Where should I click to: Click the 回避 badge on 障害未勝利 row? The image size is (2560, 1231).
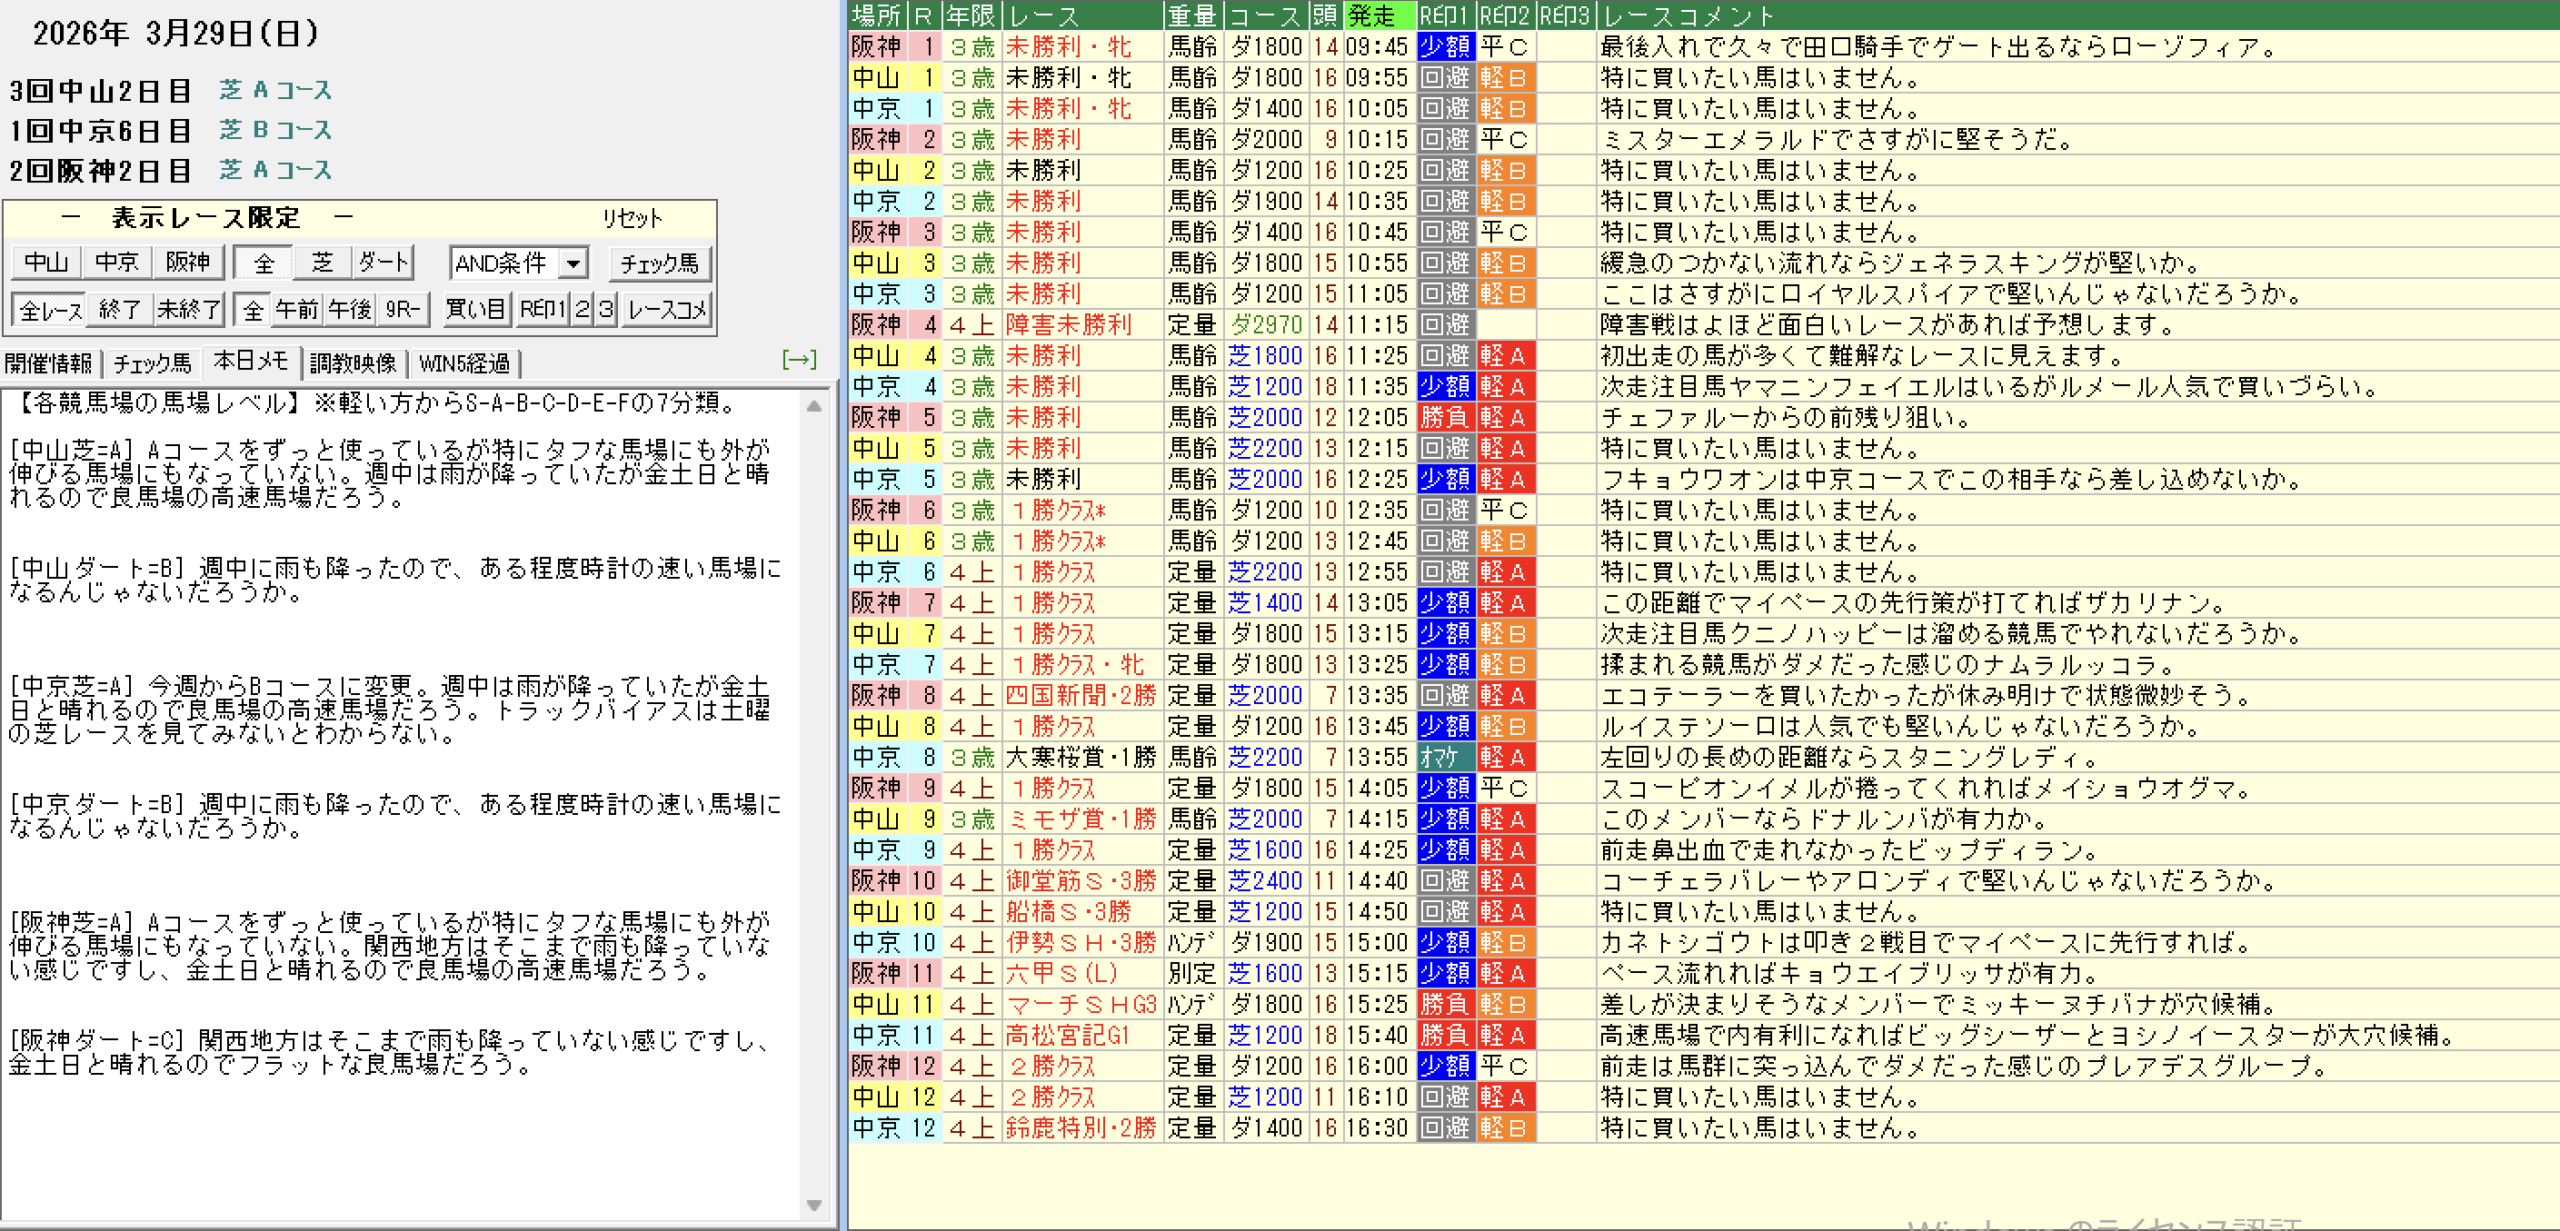(x=1445, y=325)
